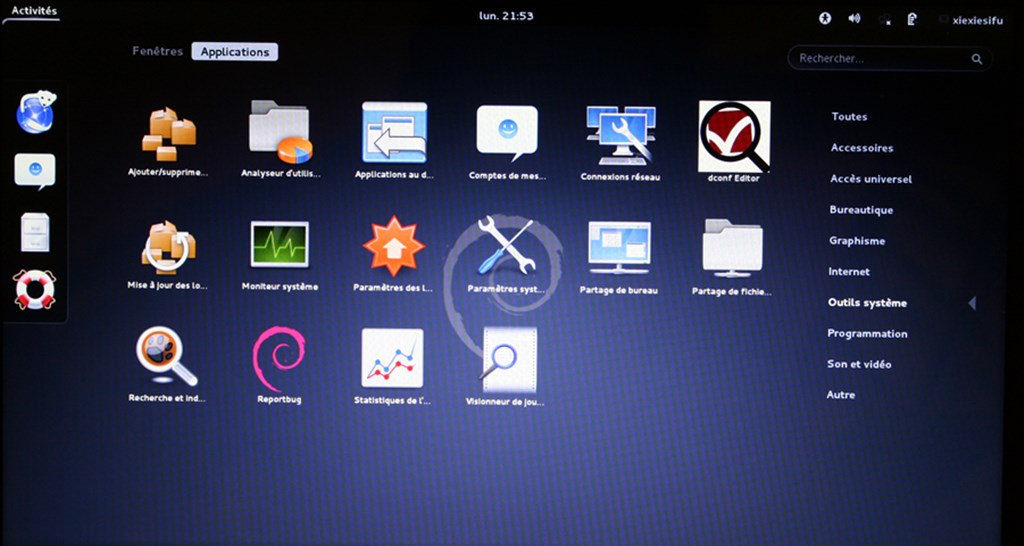Open Statistiques de l'alimentation chart icon

pyautogui.click(x=392, y=358)
